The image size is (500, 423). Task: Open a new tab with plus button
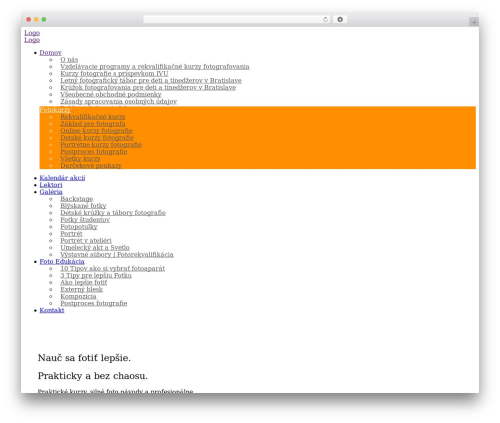click(474, 22)
